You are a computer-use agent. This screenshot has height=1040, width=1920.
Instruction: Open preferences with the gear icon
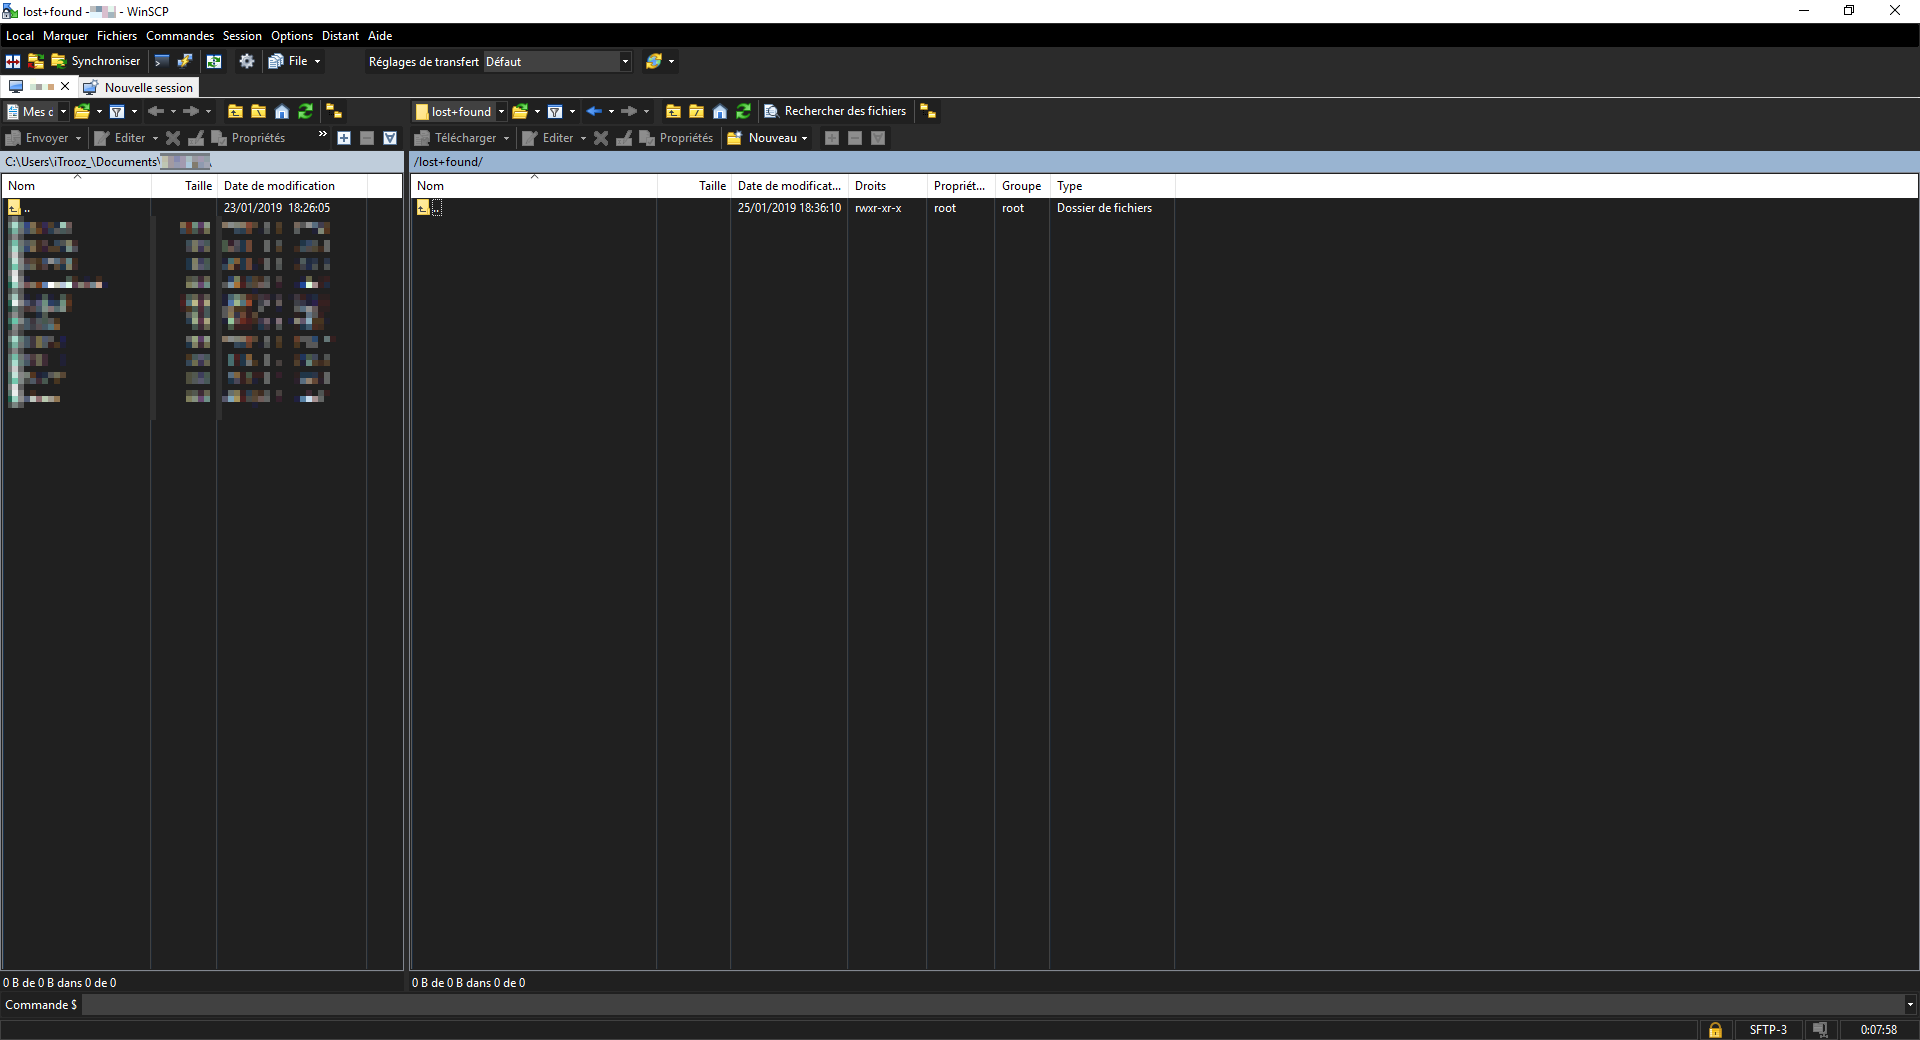246,61
